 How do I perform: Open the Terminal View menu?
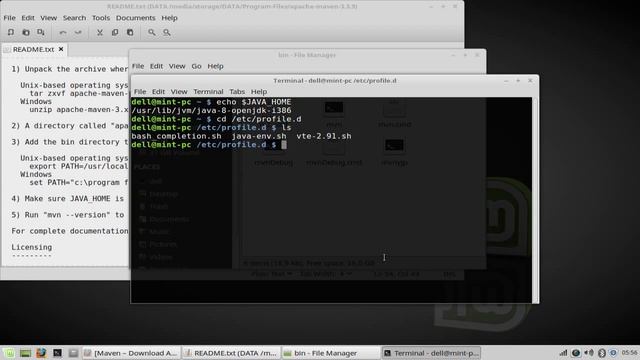point(179,91)
